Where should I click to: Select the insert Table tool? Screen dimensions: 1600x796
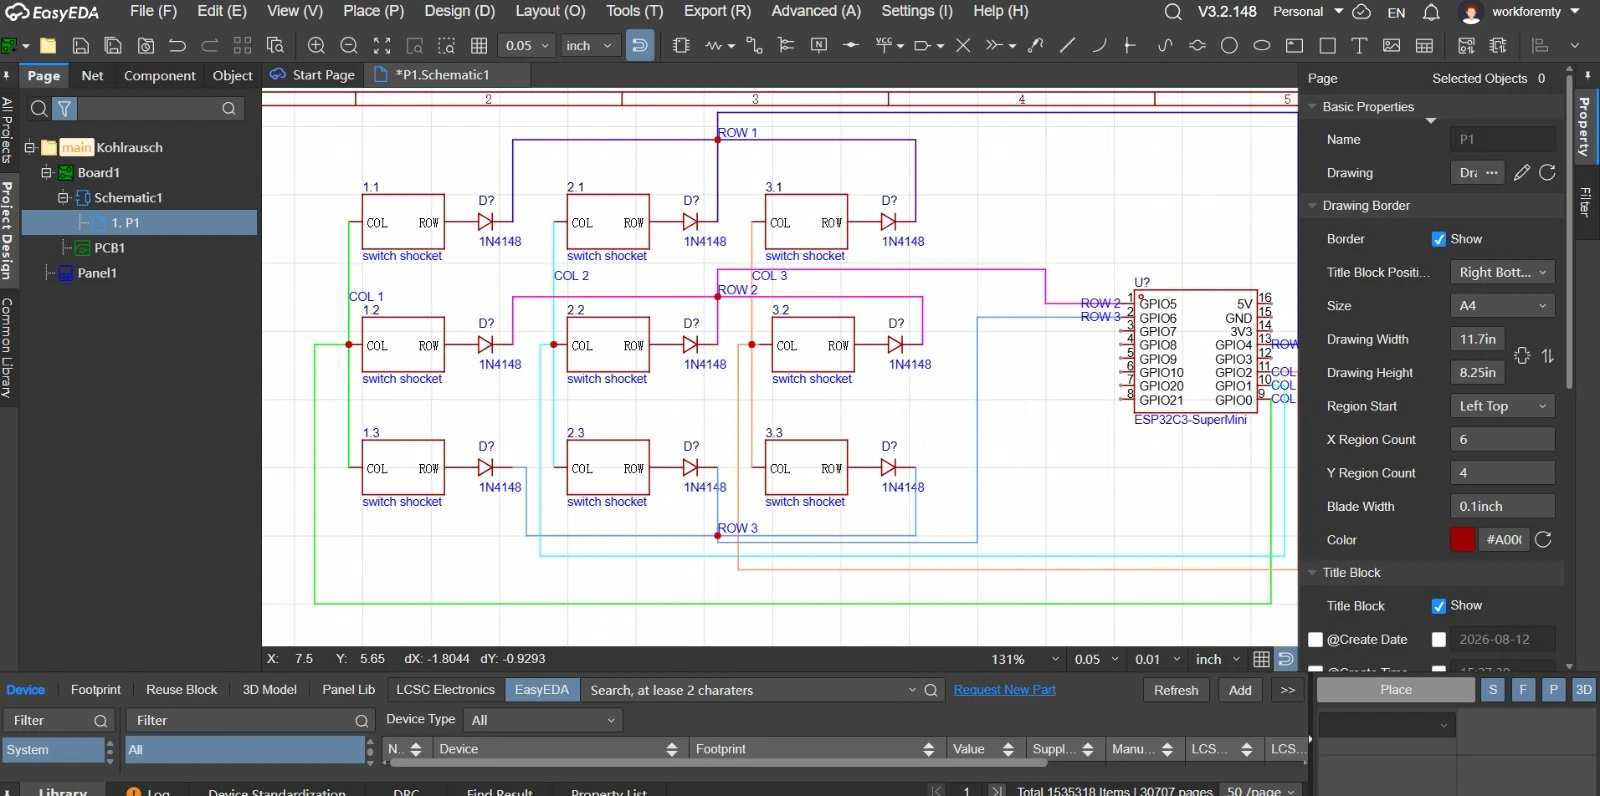point(1425,46)
